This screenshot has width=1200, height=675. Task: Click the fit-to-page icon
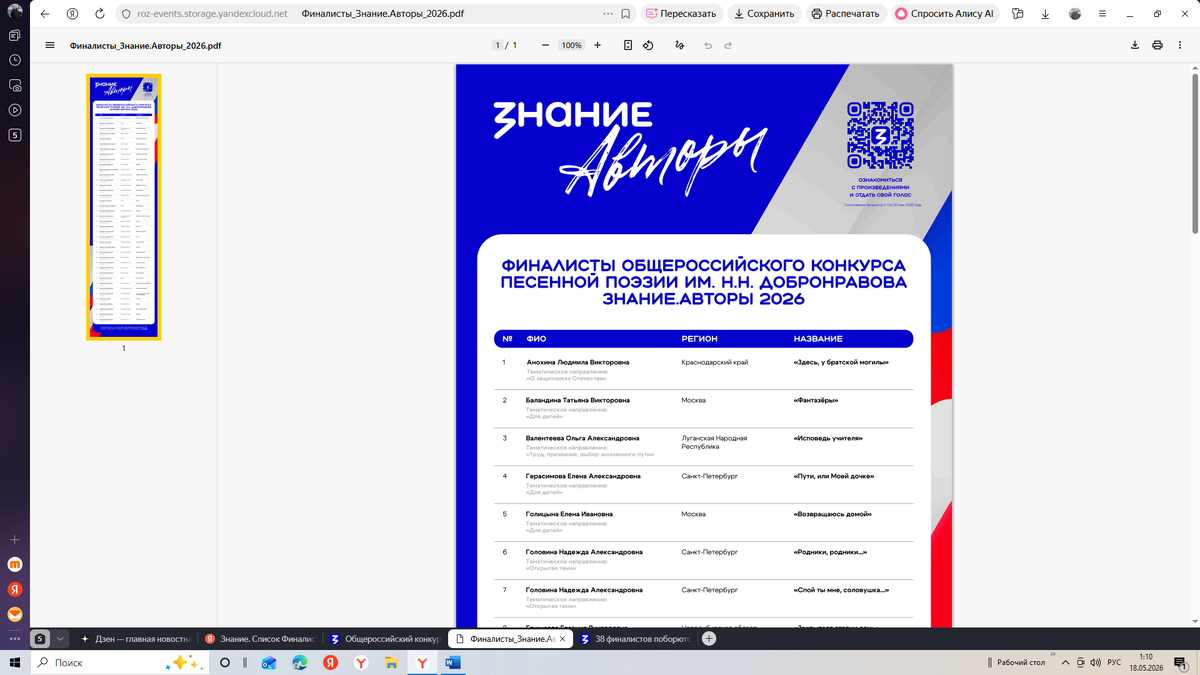(628, 45)
